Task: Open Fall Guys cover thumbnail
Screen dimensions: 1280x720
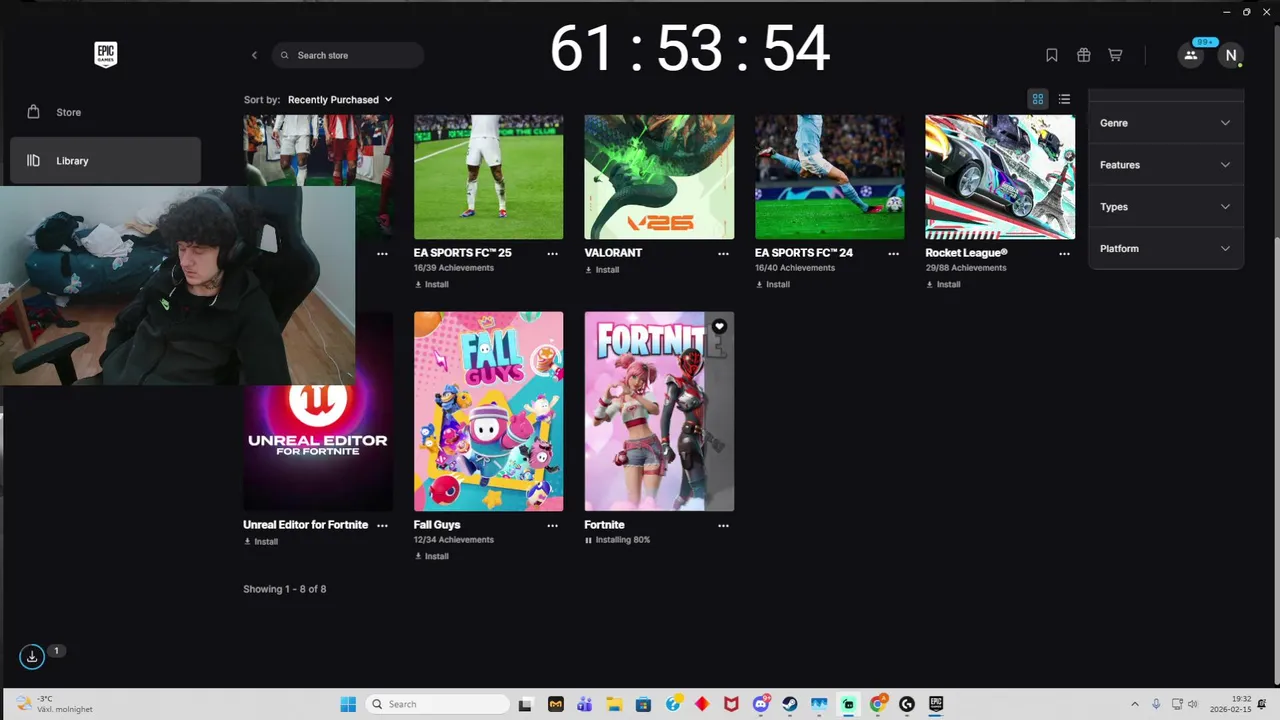Action: [488, 411]
